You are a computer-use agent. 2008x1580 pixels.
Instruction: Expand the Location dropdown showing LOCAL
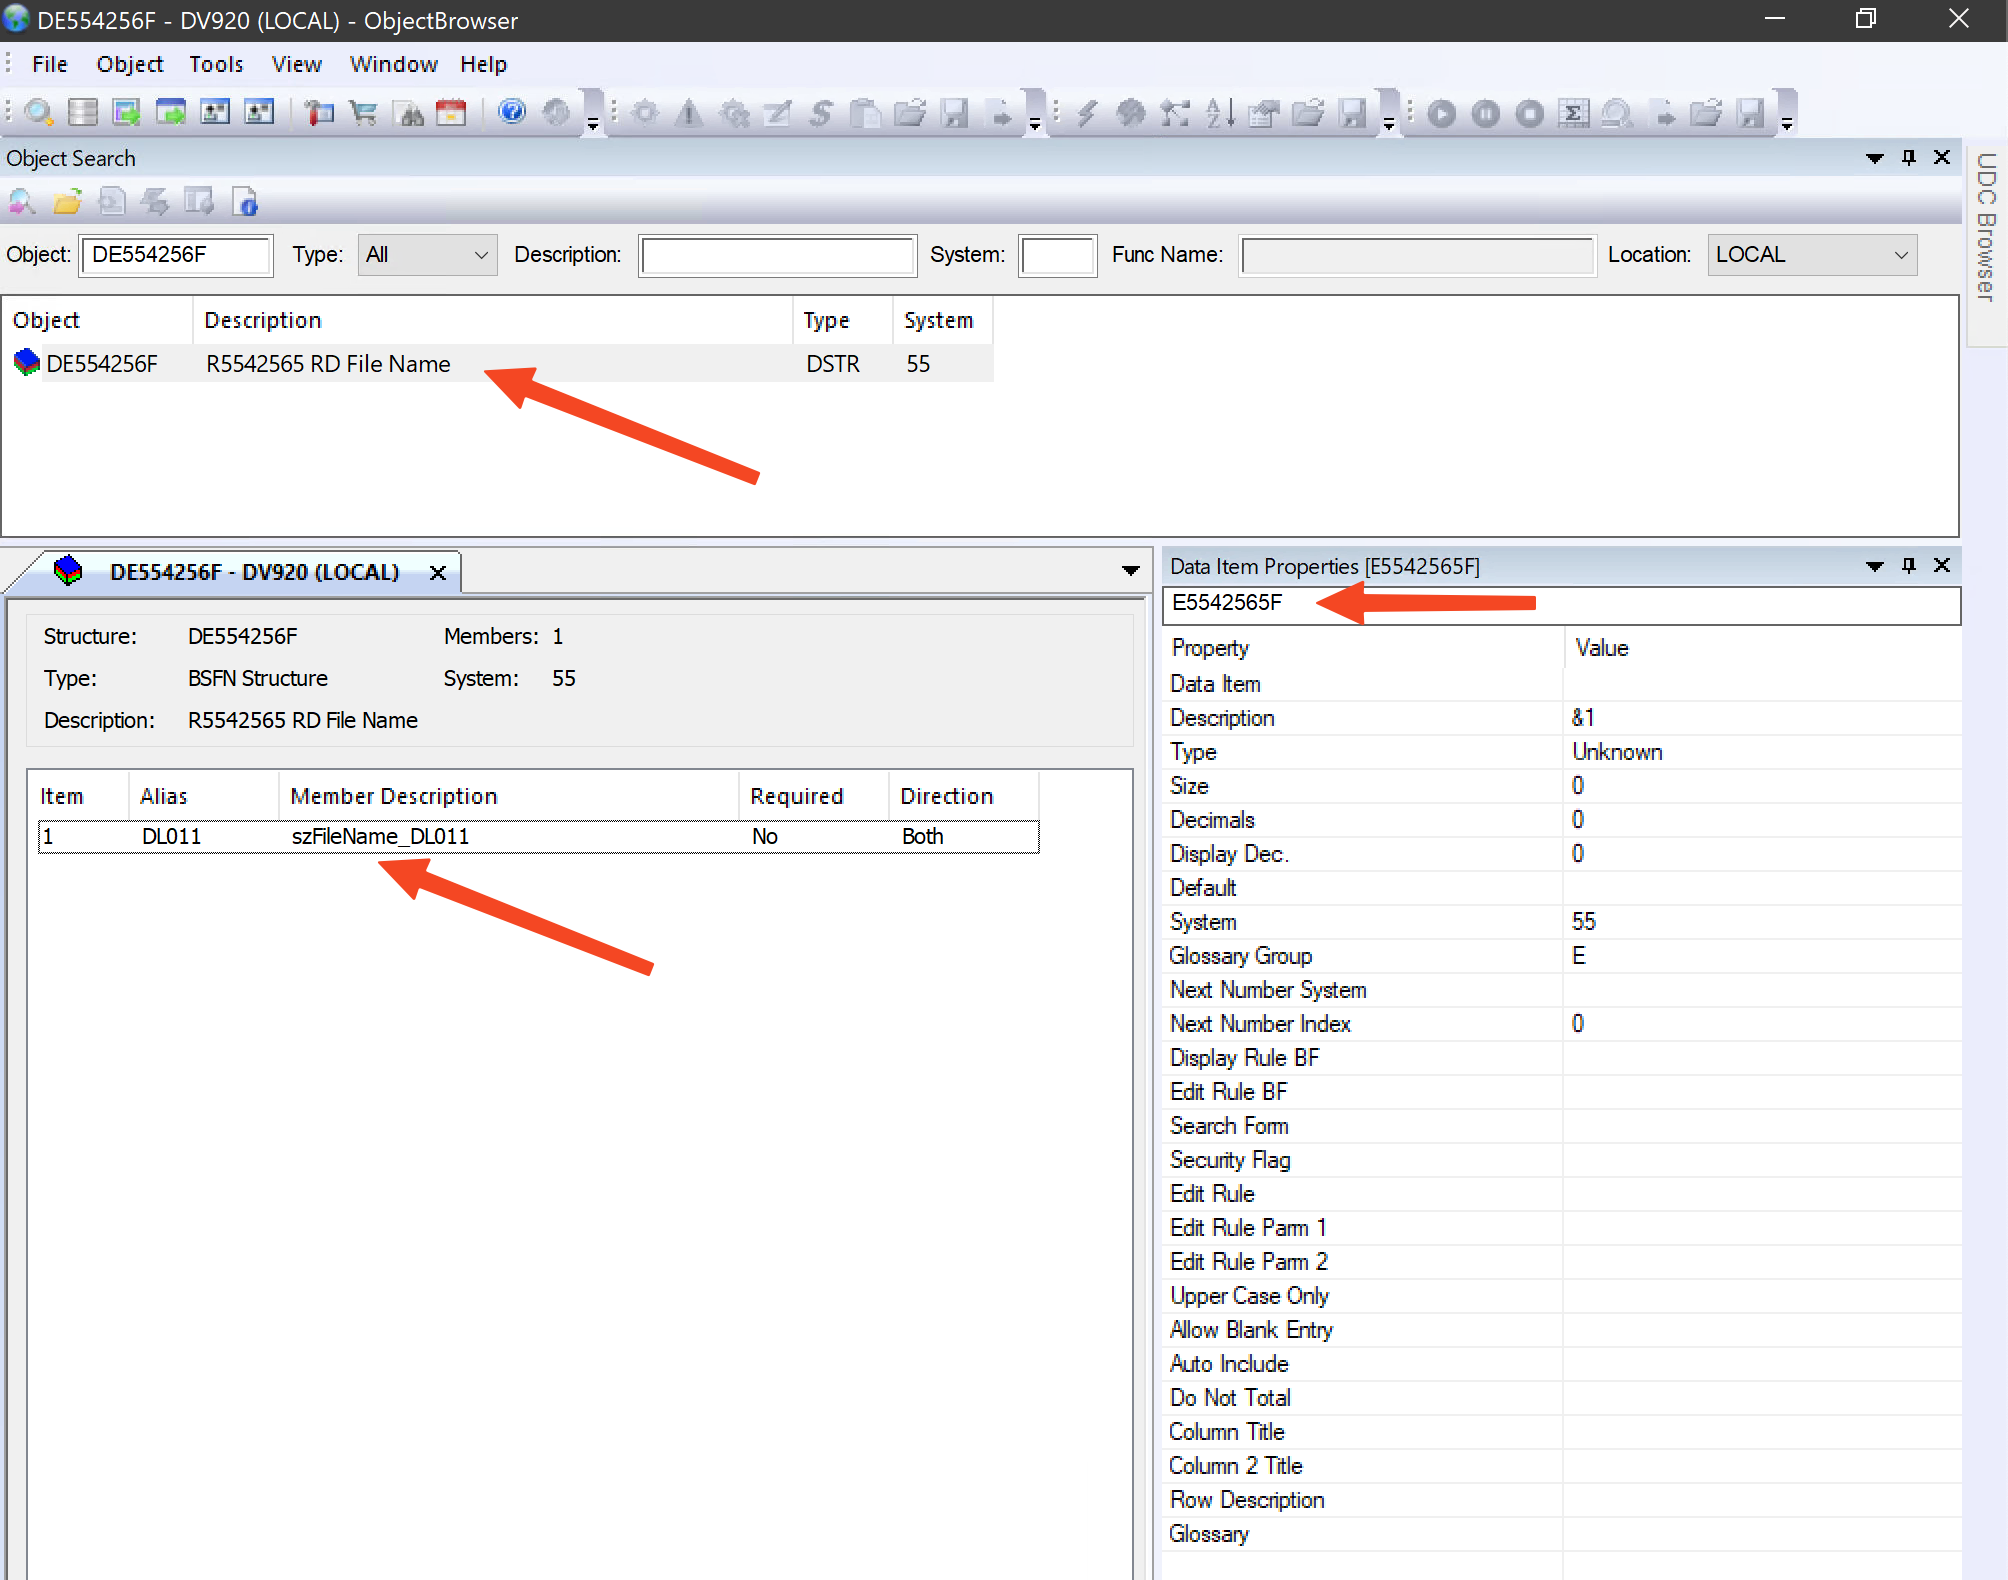click(1811, 255)
